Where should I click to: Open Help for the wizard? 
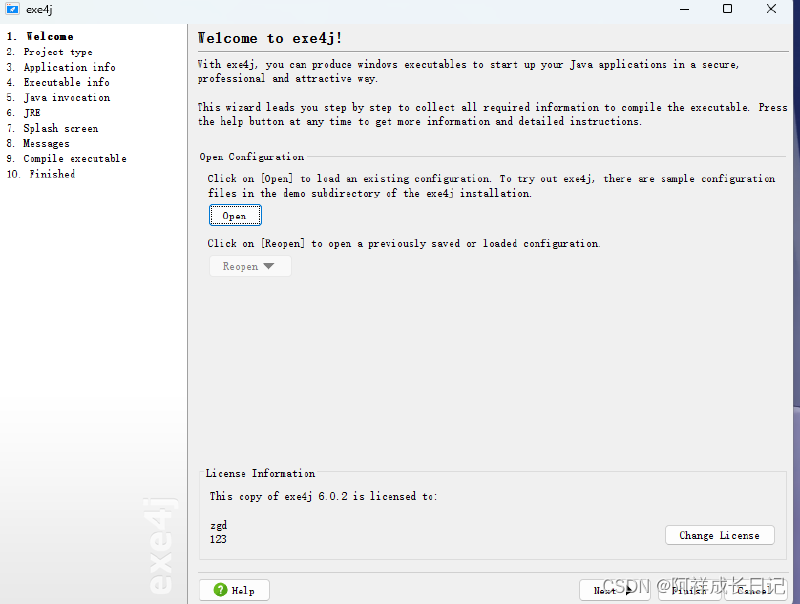click(x=234, y=590)
